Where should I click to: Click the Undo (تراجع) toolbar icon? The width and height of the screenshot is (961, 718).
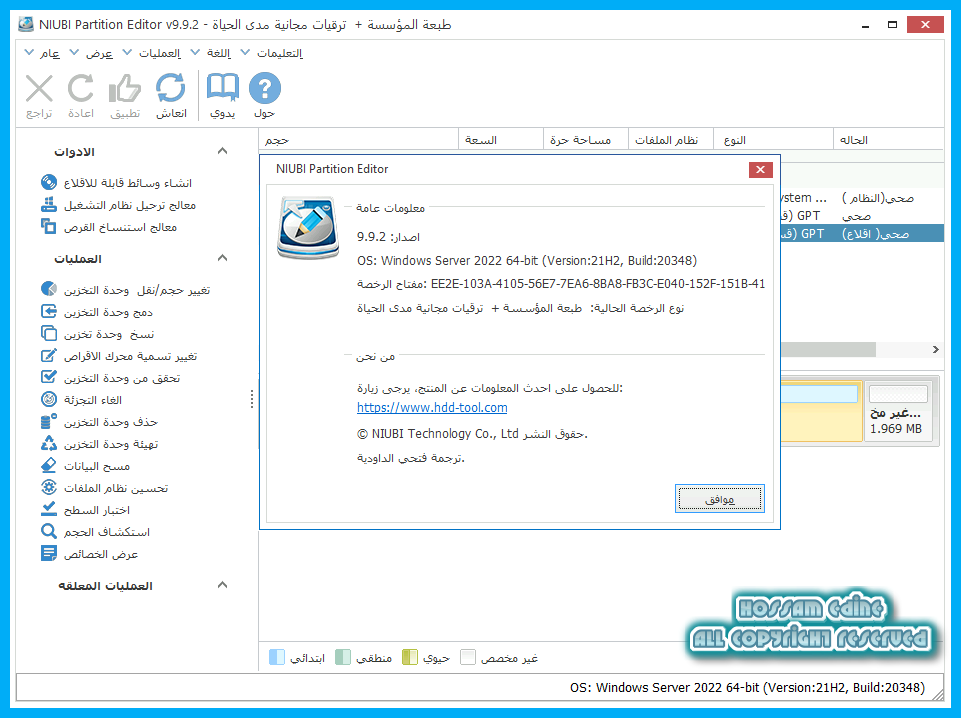[39, 89]
